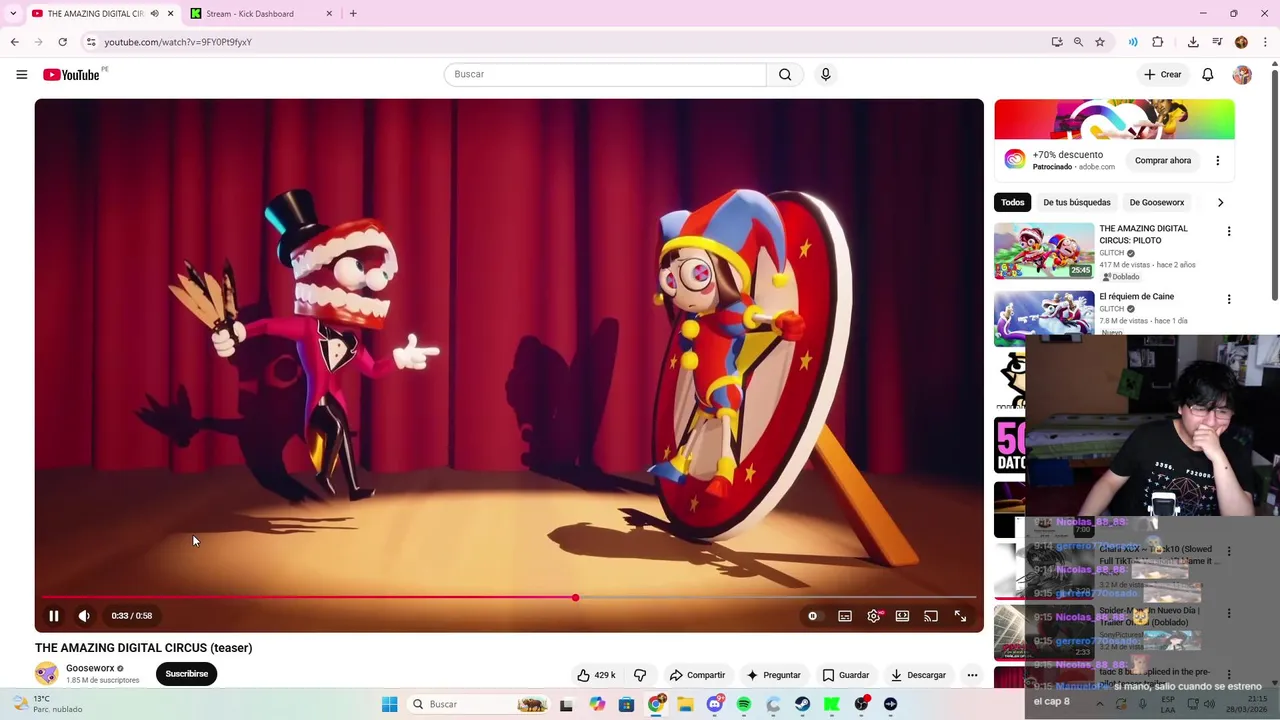Open the zoom magnifier in address bar
1280x720 pixels.
coord(1078,42)
